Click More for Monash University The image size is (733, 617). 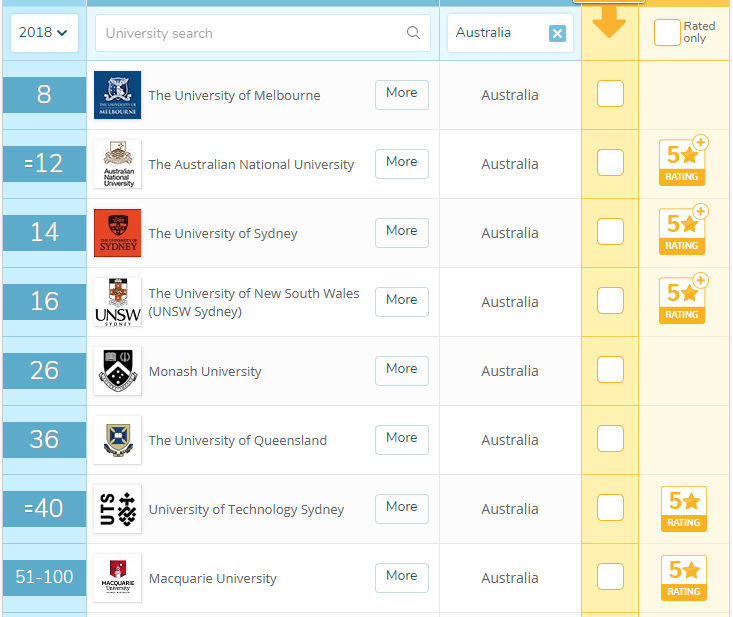click(402, 371)
